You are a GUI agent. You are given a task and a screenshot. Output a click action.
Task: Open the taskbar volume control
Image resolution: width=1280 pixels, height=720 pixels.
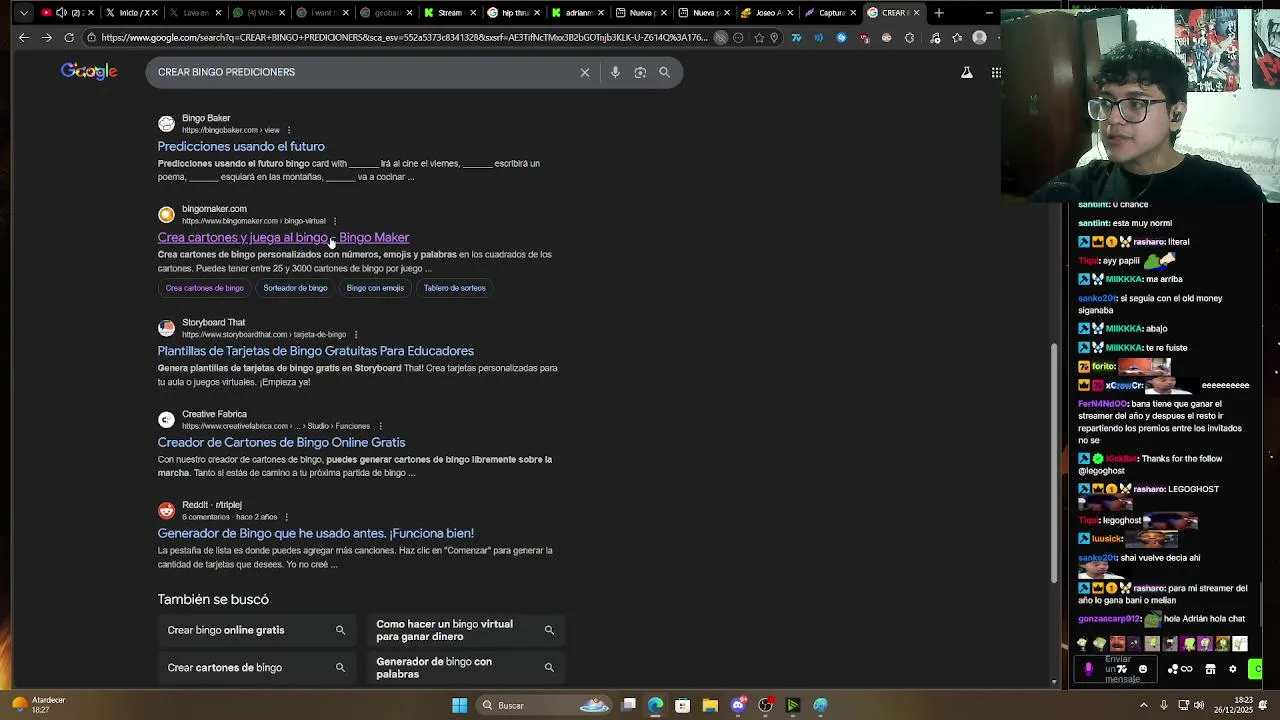[1198, 705]
